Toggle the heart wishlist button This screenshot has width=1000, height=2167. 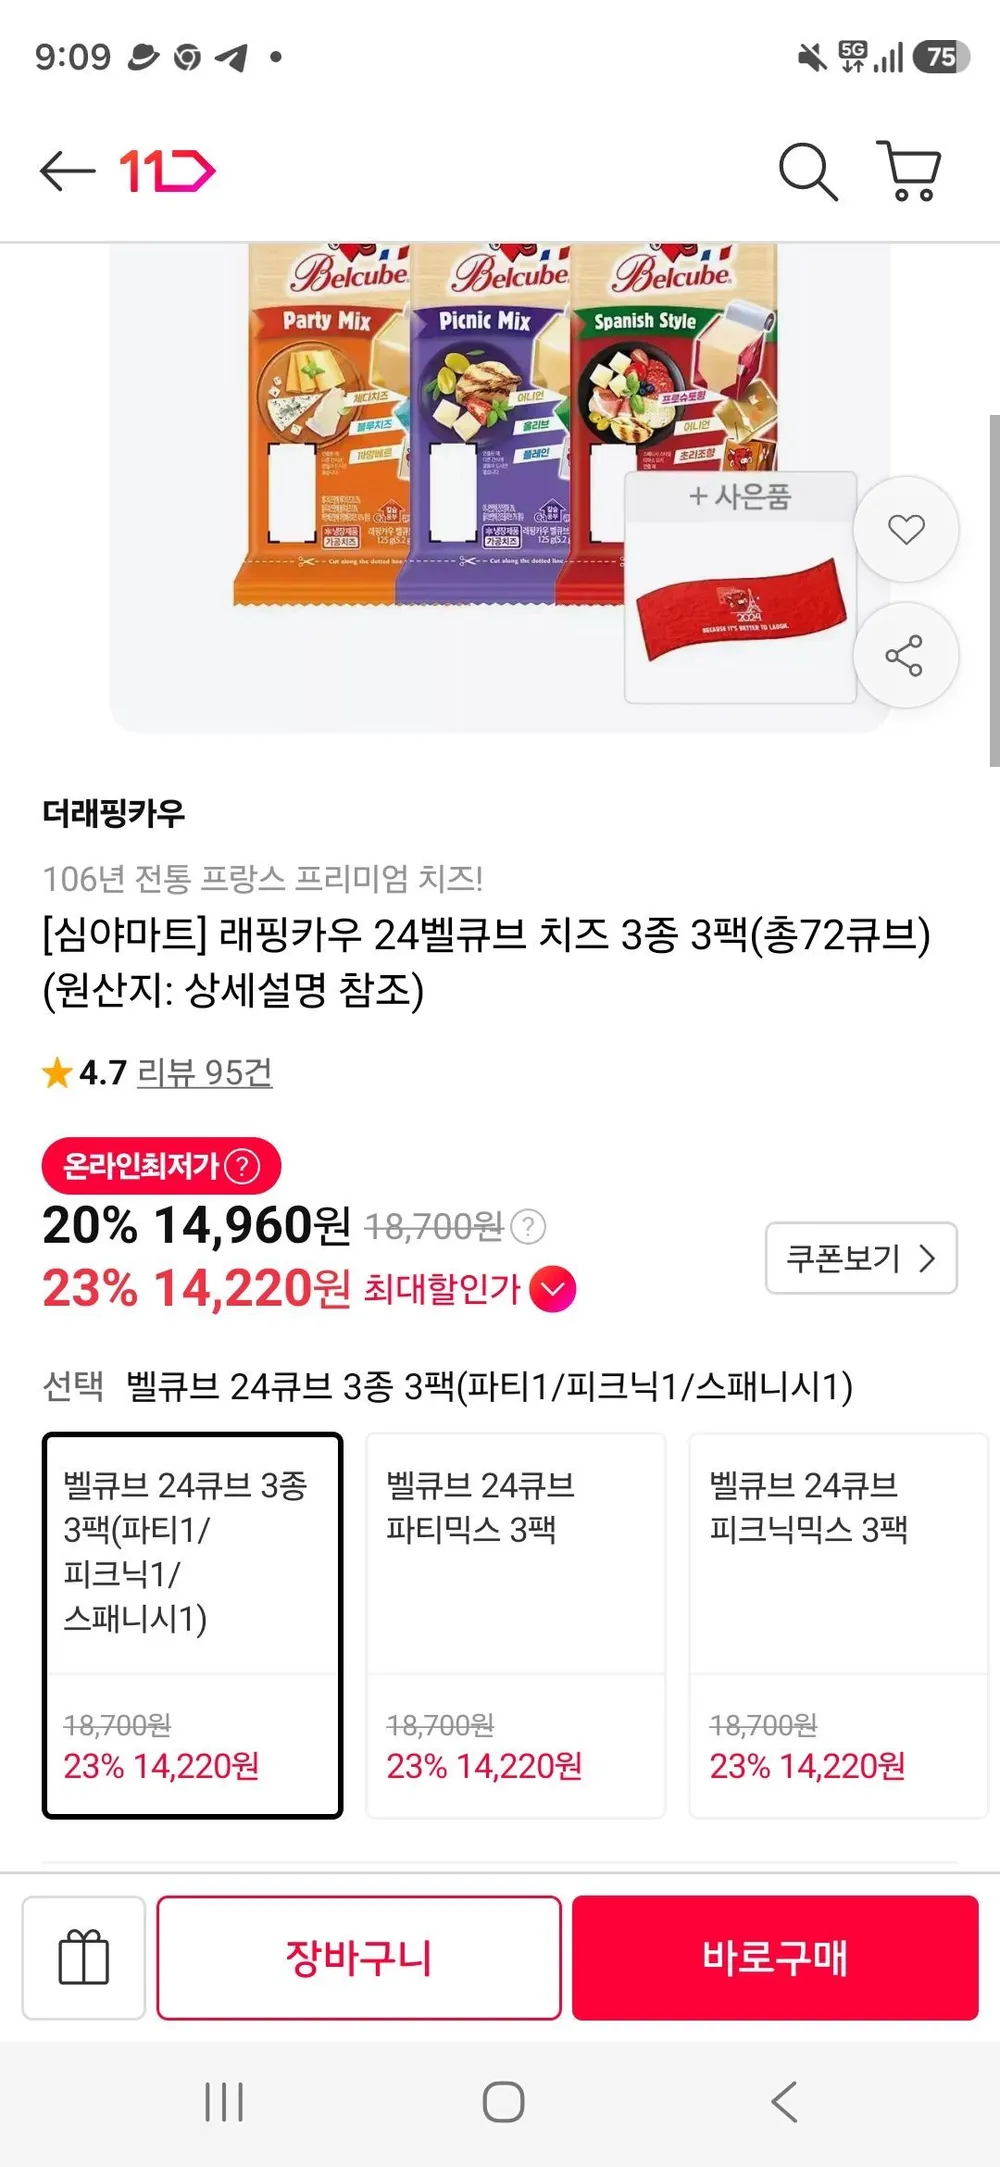coord(906,529)
